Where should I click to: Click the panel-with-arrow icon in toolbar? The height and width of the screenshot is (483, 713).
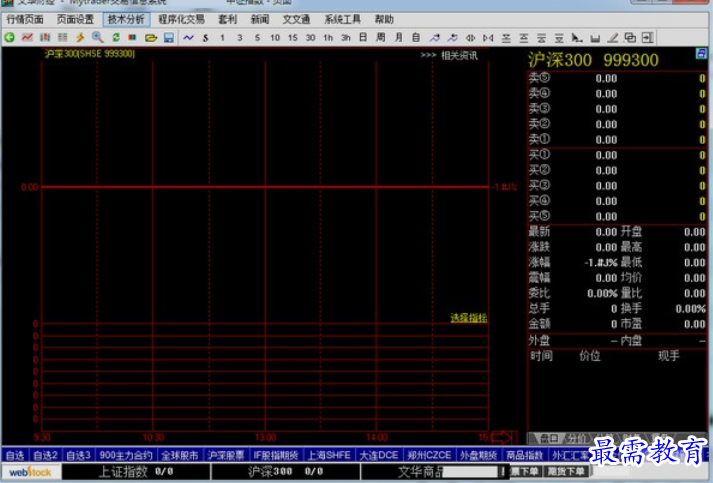(x=648, y=38)
